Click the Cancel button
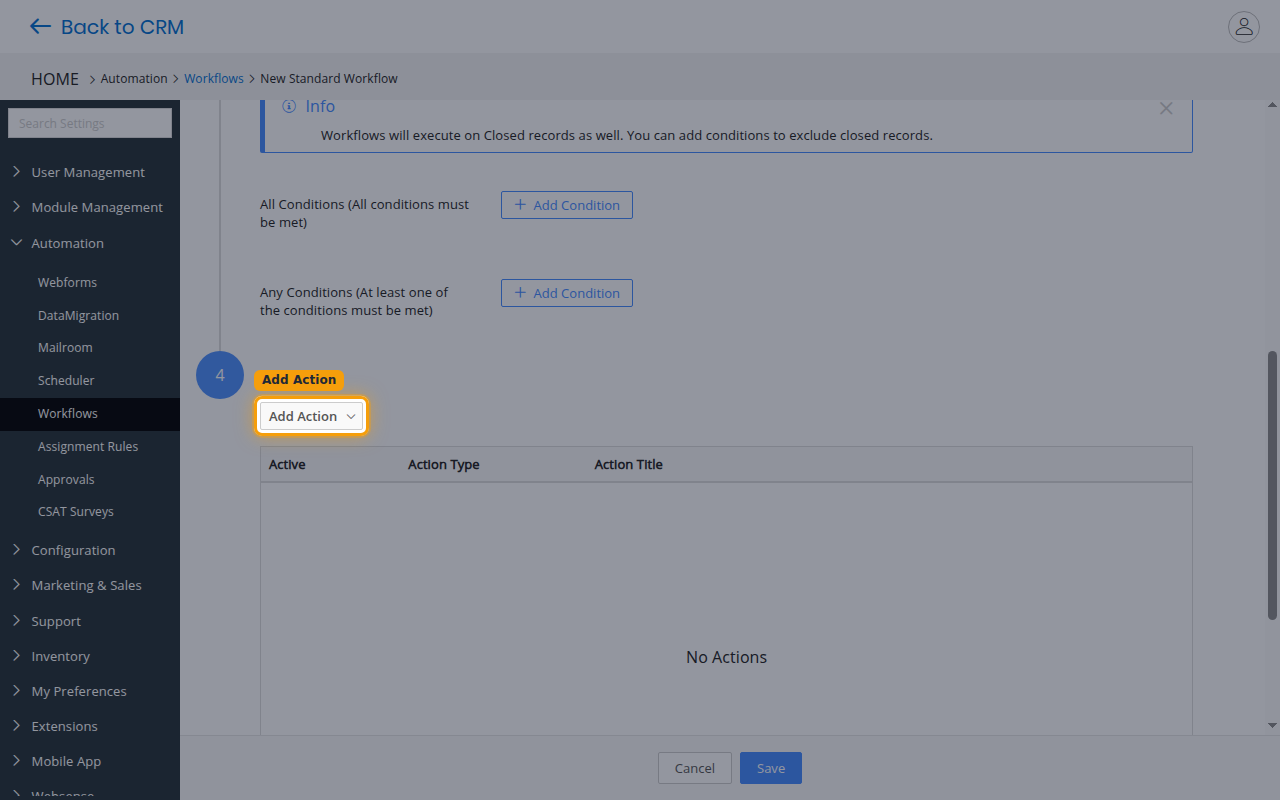Screen dimensions: 1280x800 point(695,768)
